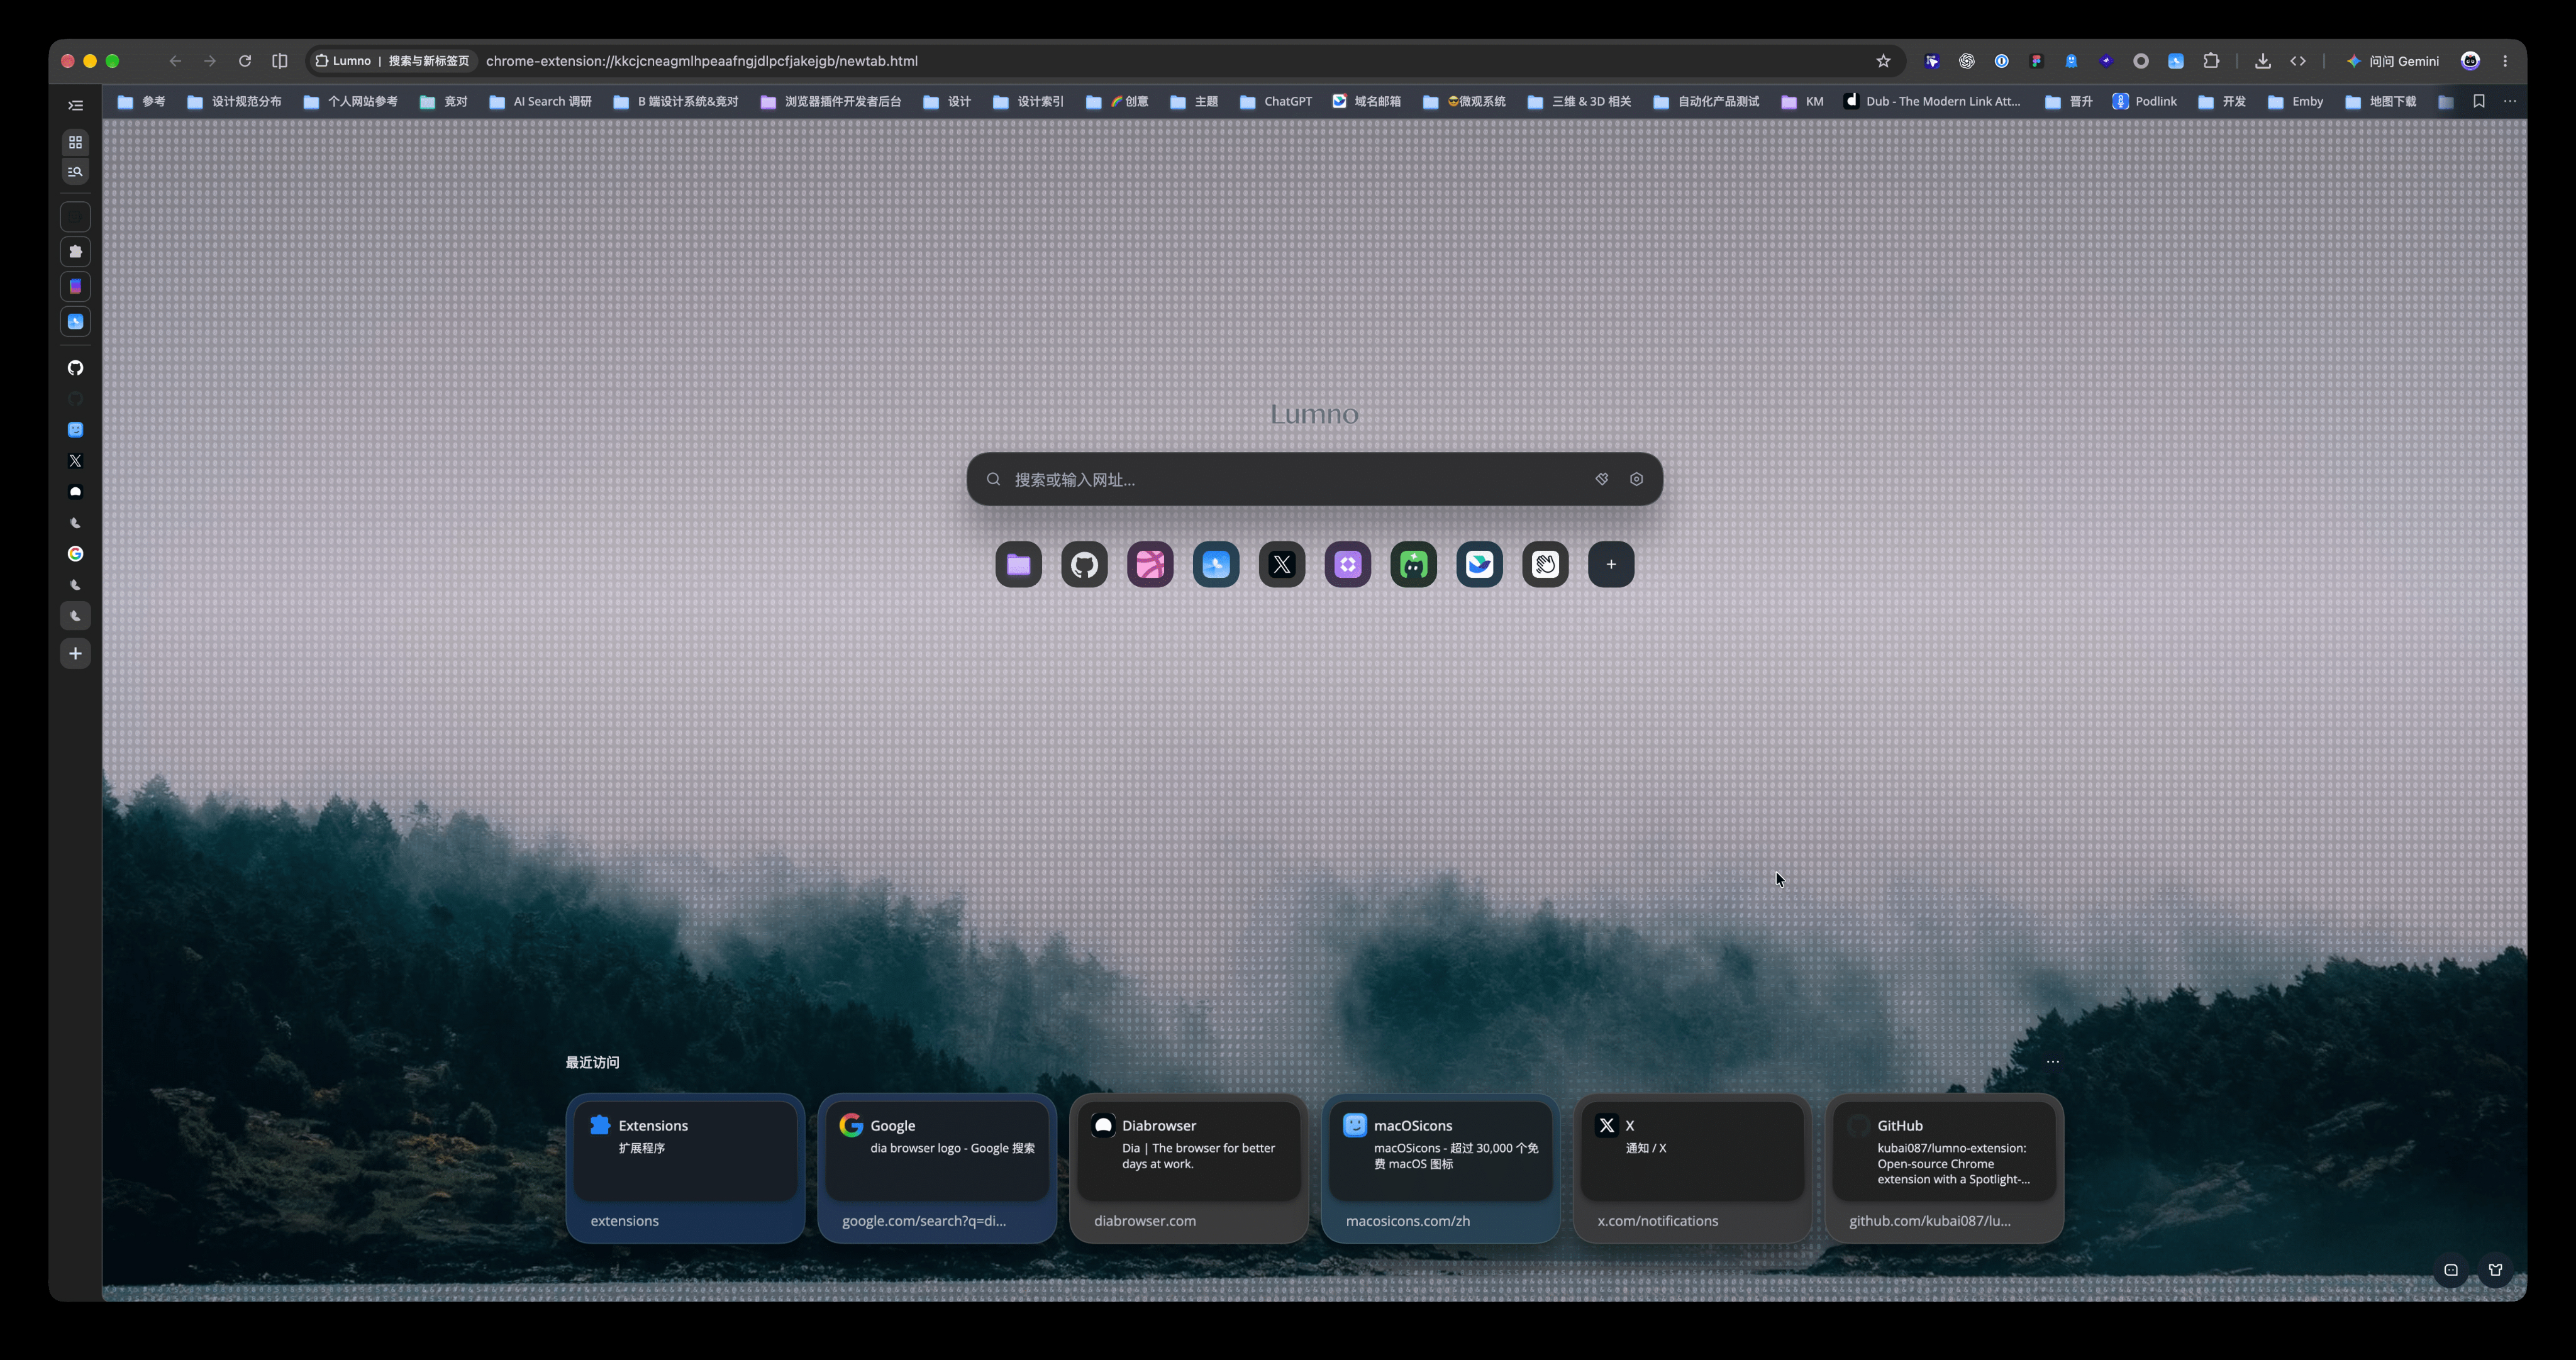Add a new shortcut with the plus tile

[x=1611, y=564]
